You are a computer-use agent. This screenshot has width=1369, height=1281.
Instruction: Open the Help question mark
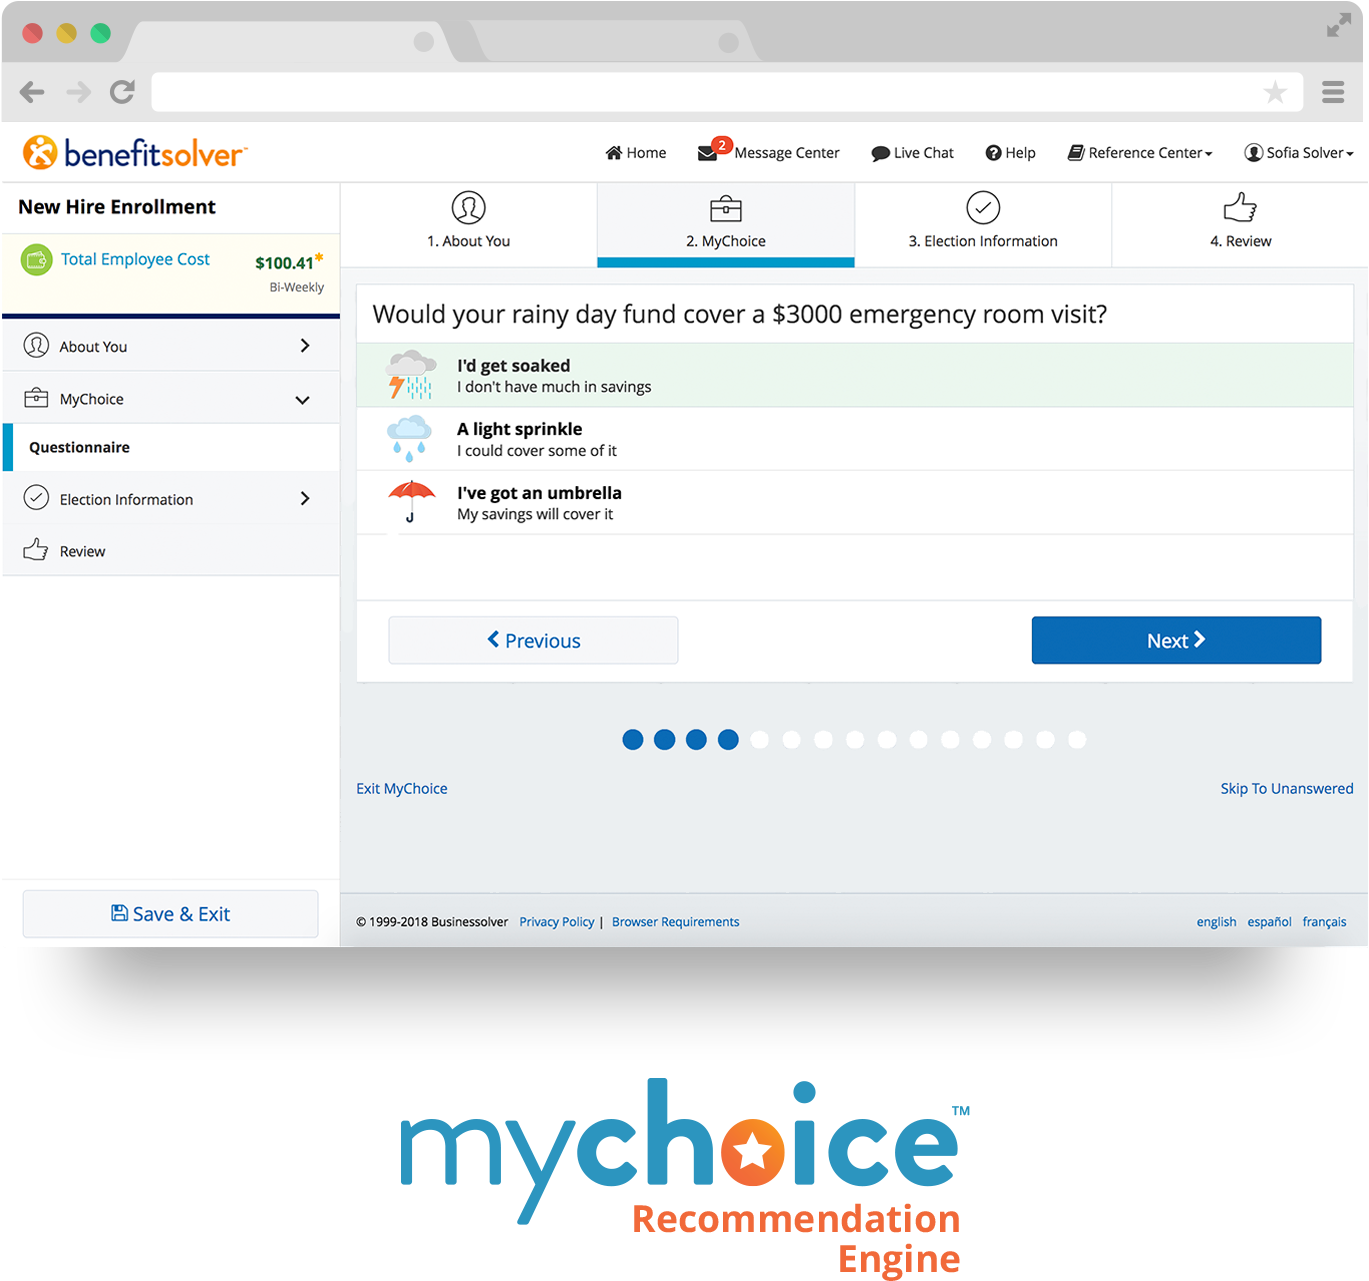(x=993, y=153)
